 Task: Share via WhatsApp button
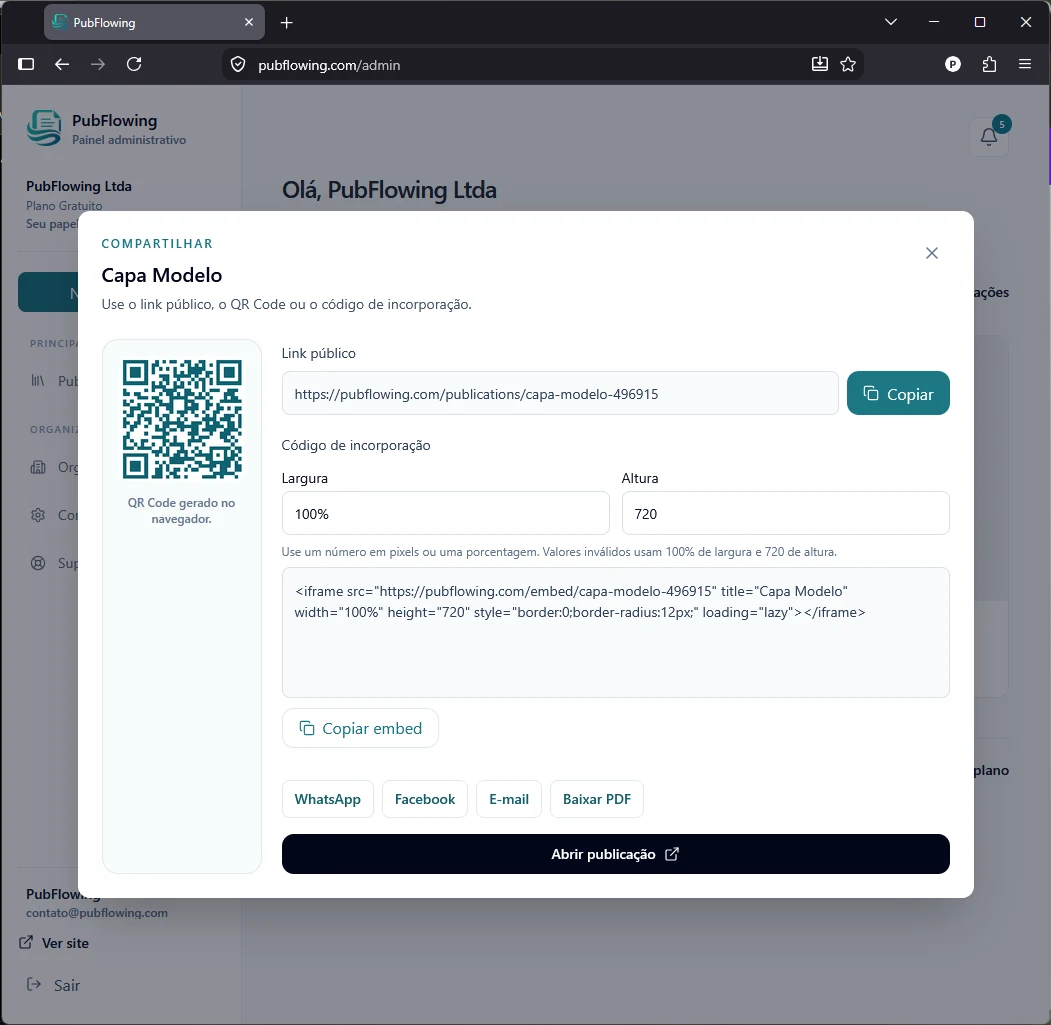pyautogui.click(x=327, y=798)
